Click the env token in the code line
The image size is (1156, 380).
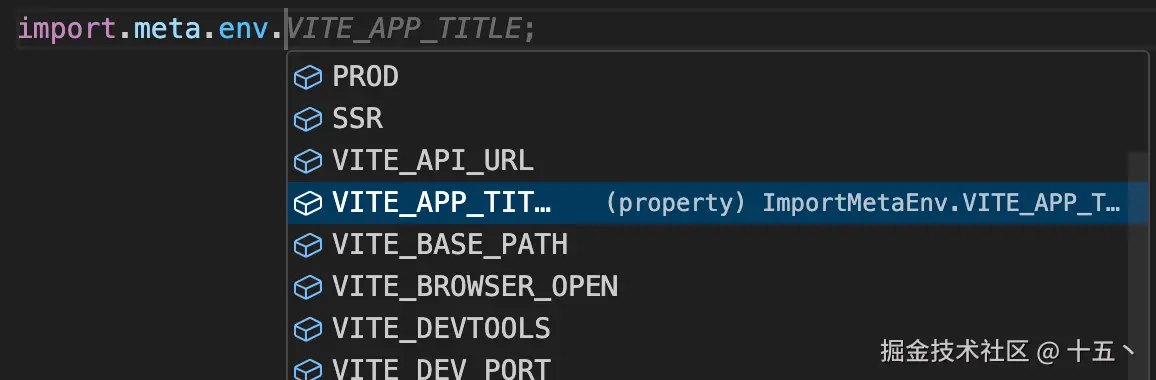[243, 30]
